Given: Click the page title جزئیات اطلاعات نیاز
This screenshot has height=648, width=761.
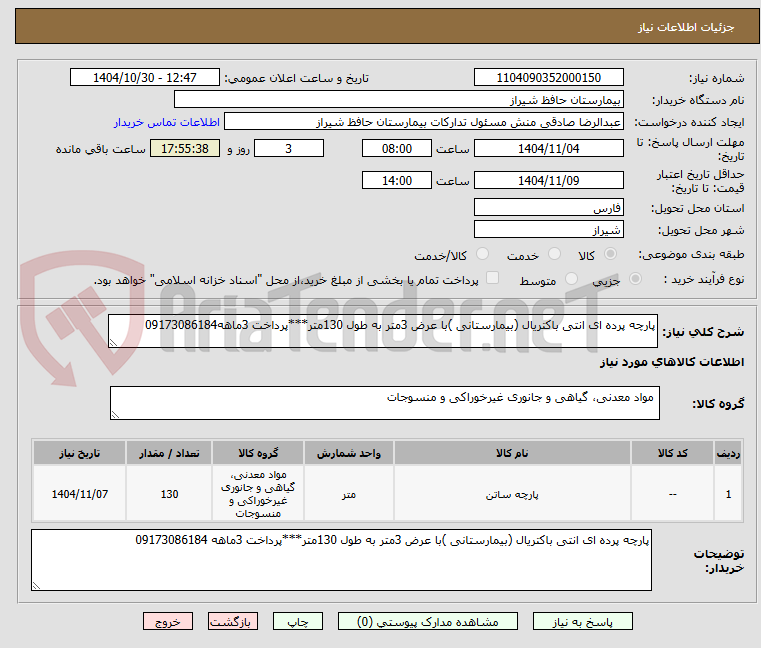Looking at the screenshot, I should coord(686,27).
